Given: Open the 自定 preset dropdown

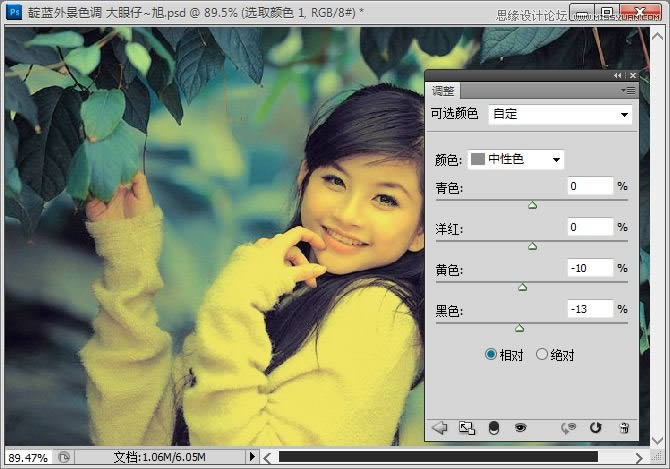Looking at the screenshot, I should 561,115.
